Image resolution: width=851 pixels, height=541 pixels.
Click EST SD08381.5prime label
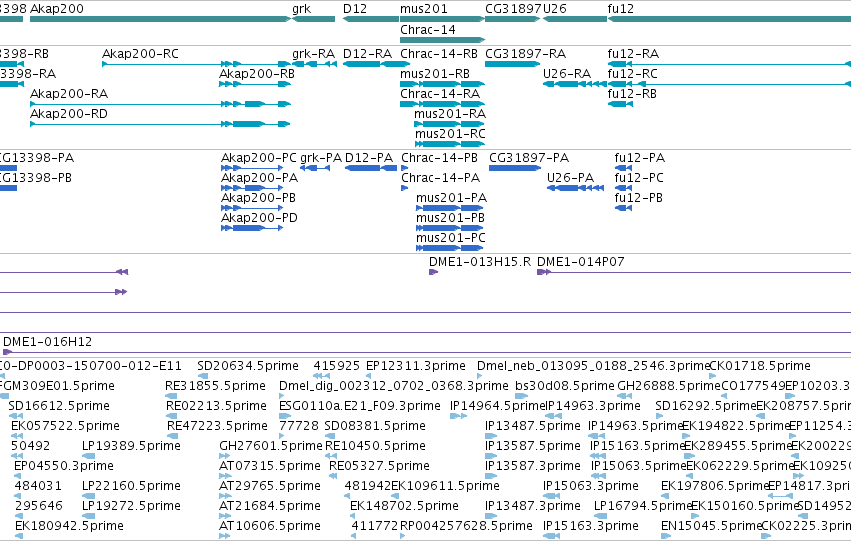point(375,426)
